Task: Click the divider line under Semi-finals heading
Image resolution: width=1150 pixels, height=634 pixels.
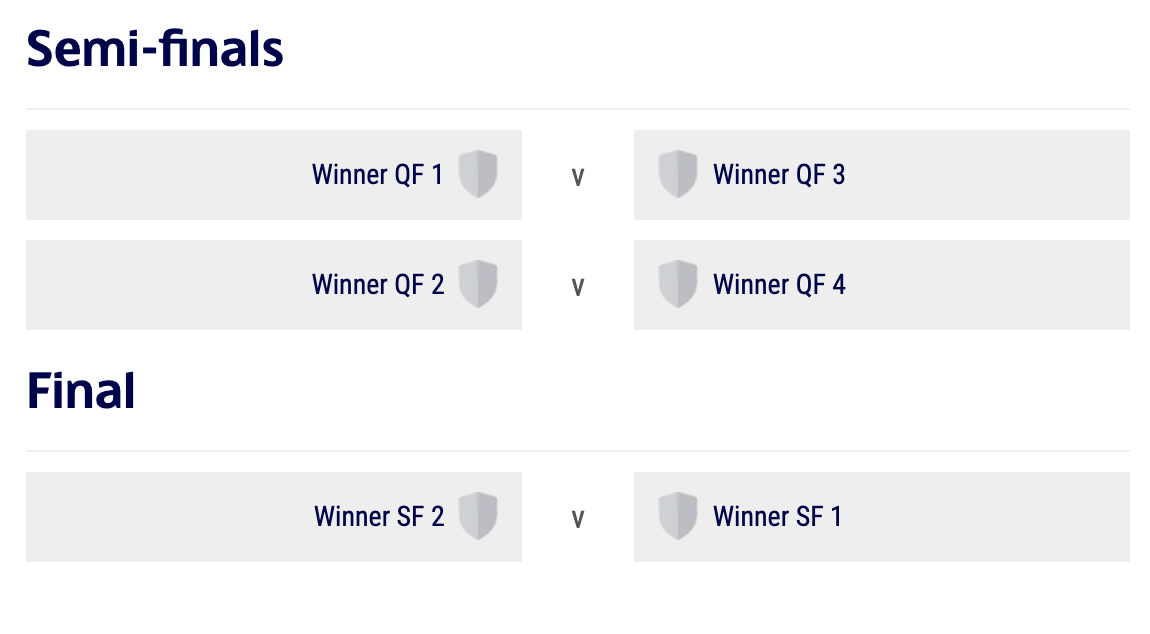Action: (x=577, y=109)
